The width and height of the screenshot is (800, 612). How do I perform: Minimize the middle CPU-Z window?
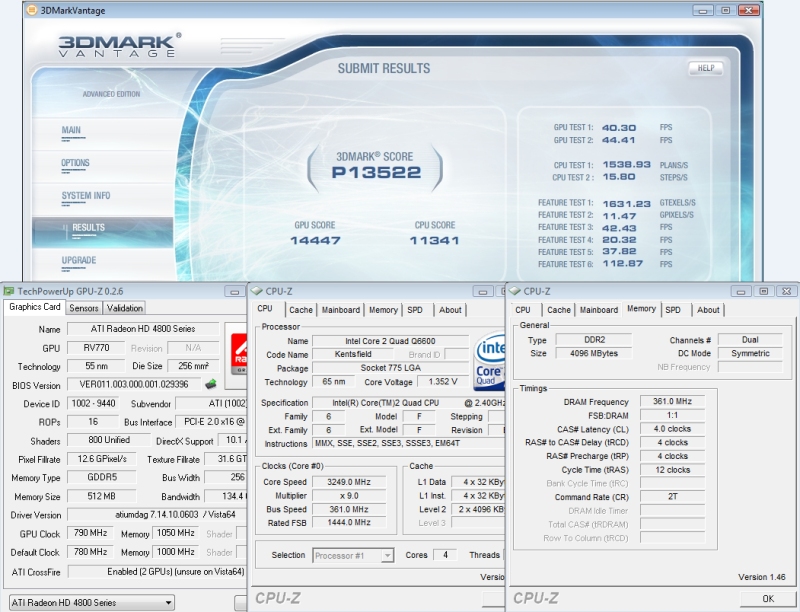tap(482, 292)
